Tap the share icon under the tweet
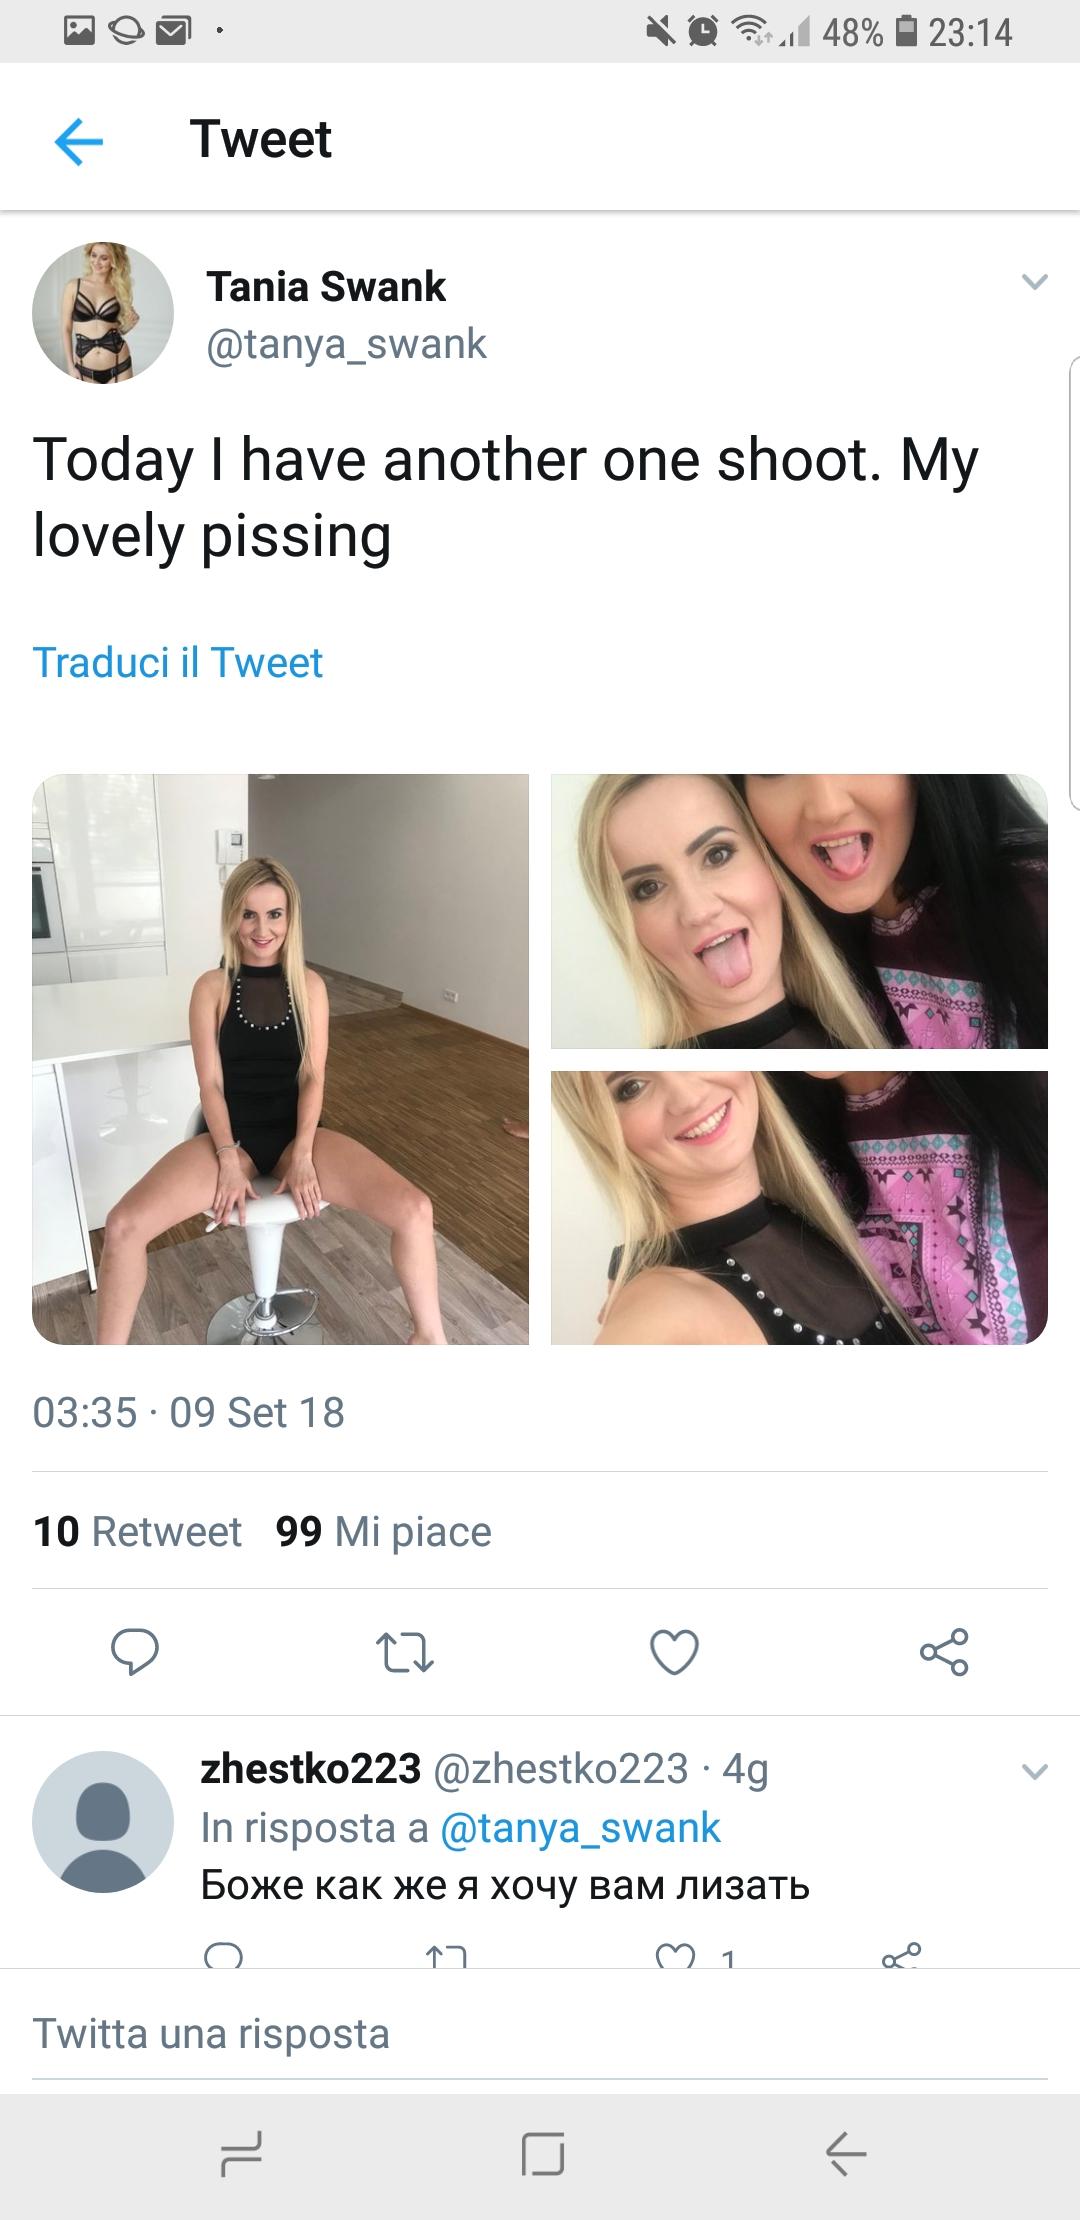The image size is (1080, 2220). coord(944,1651)
